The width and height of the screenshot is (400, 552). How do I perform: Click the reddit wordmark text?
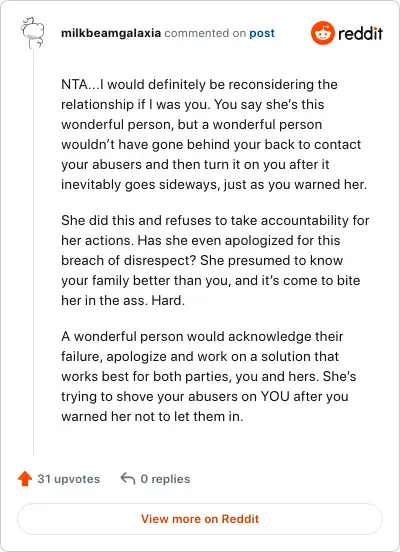coord(360,33)
